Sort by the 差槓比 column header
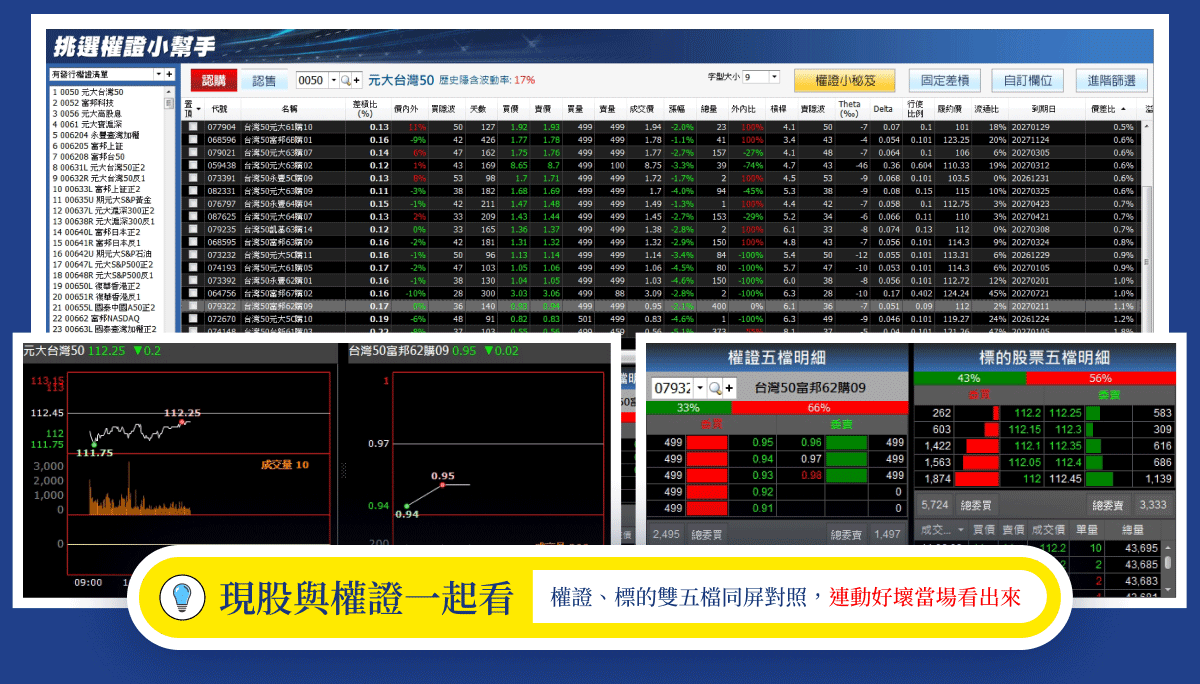Screen dimensions: 1200x684 pyautogui.click(x=365, y=108)
